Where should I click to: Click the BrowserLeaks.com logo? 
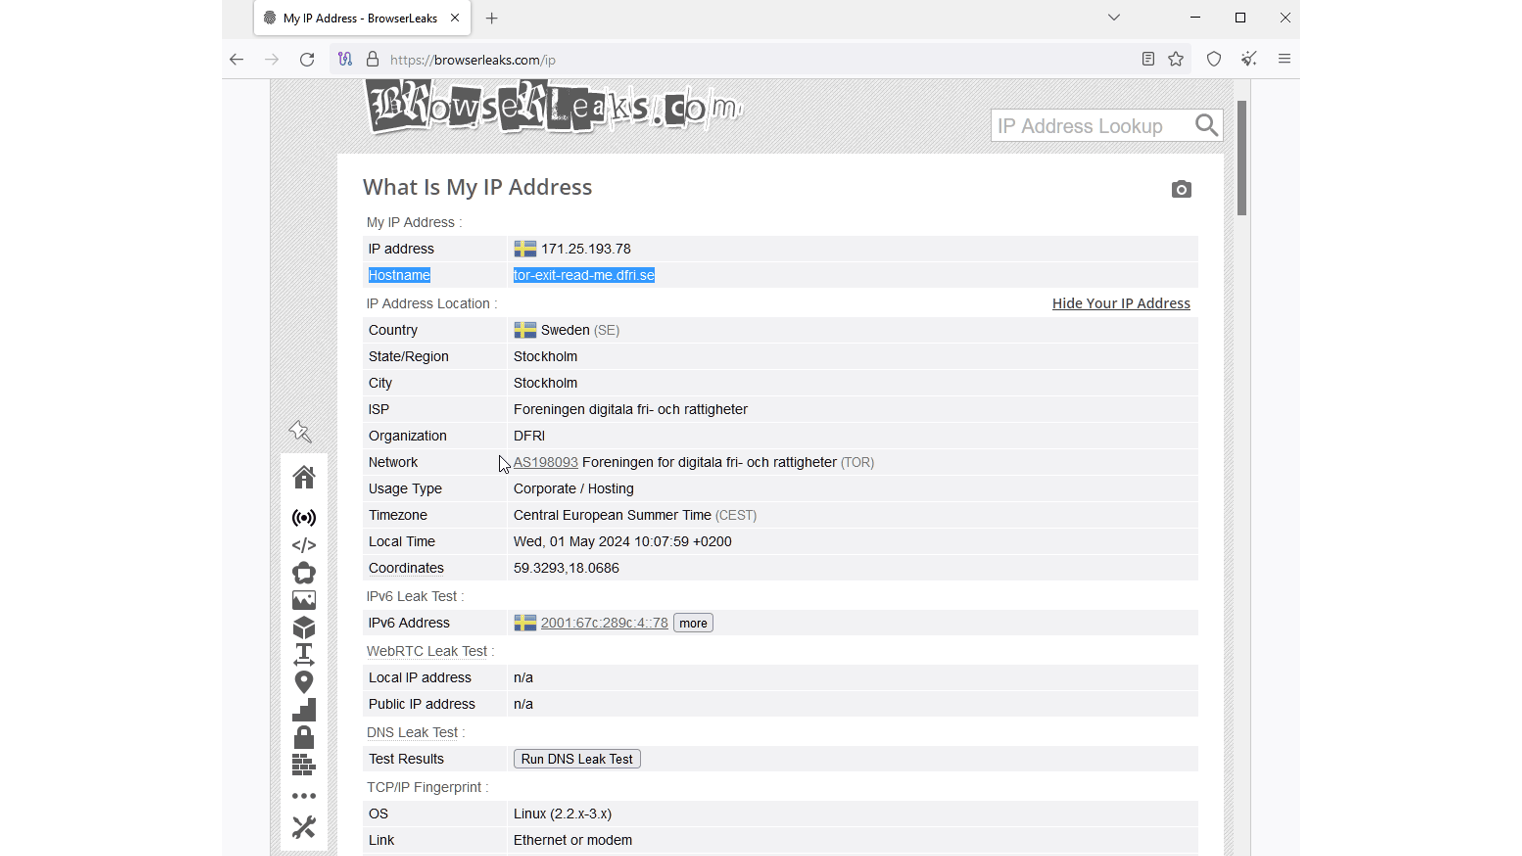[x=555, y=107]
